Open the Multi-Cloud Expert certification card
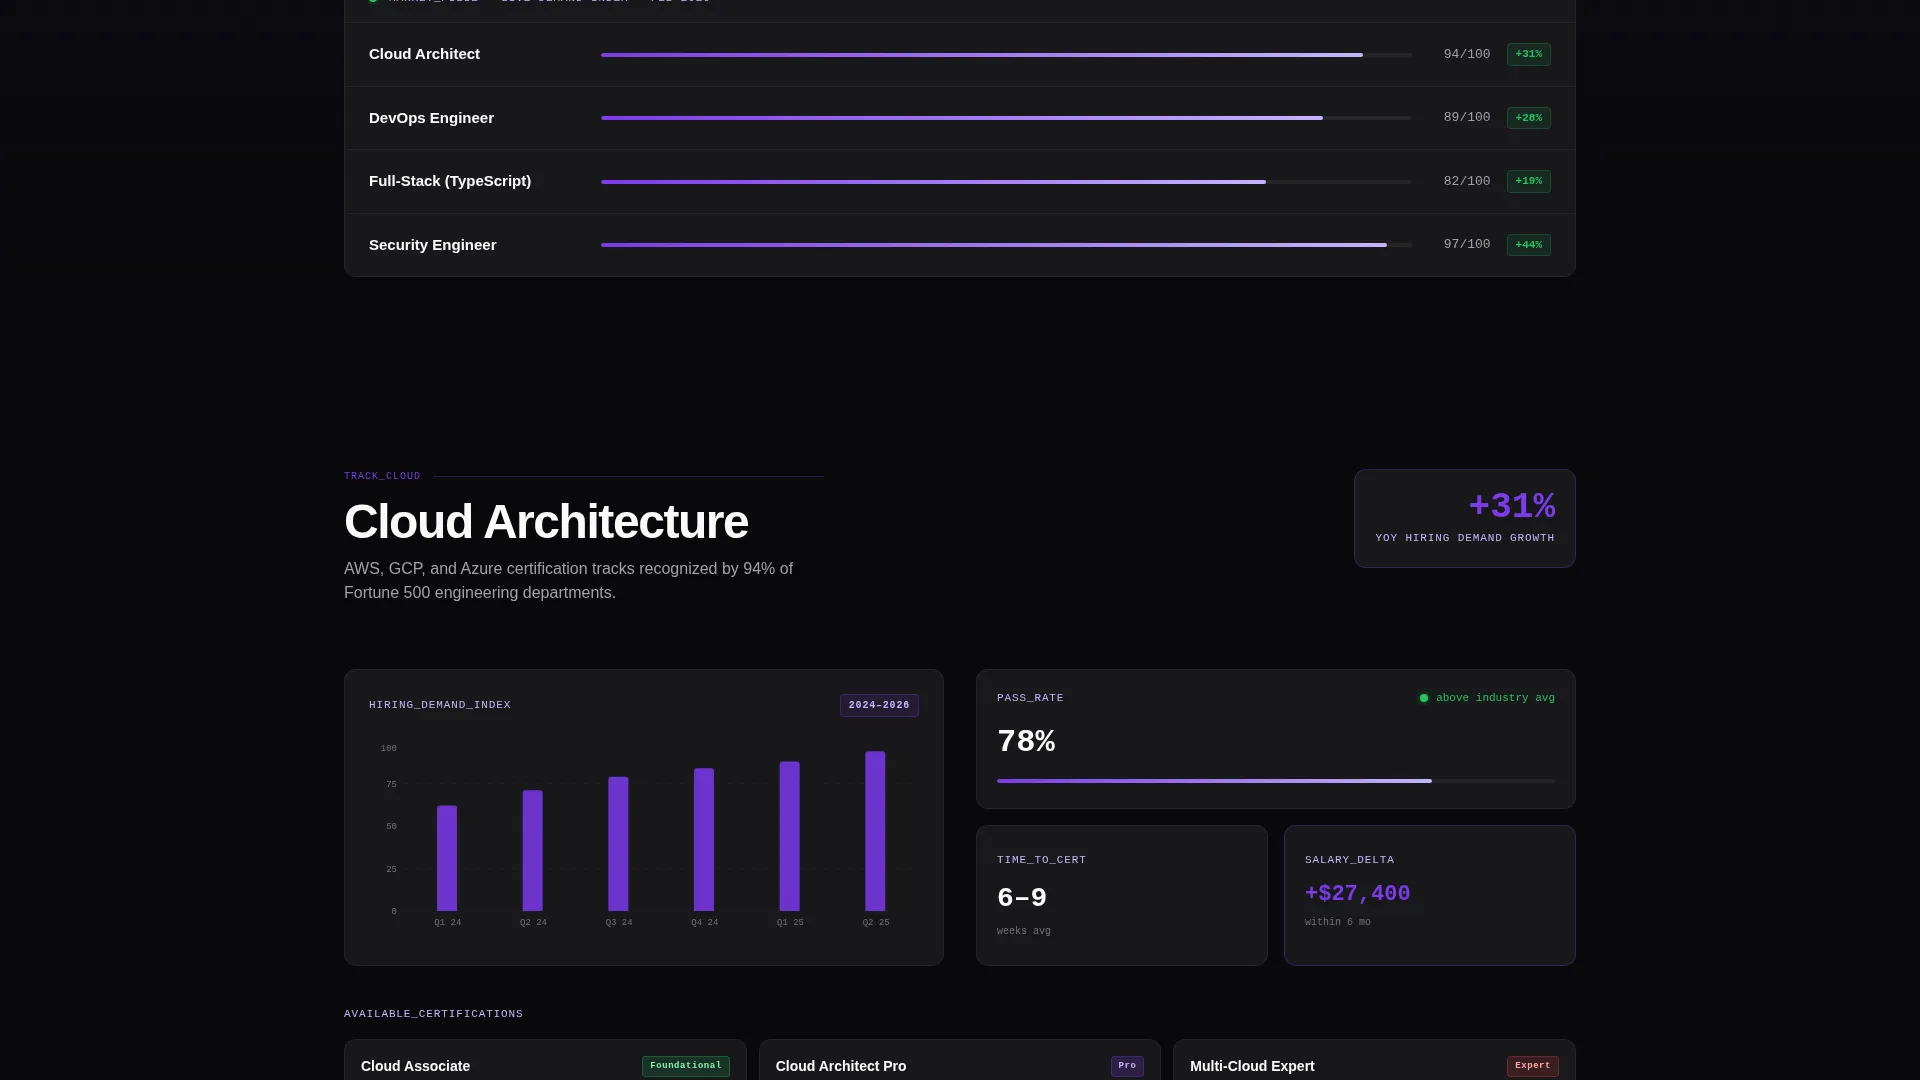1920x1080 pixels. pyautogui.click(x=1374, y=1060)
